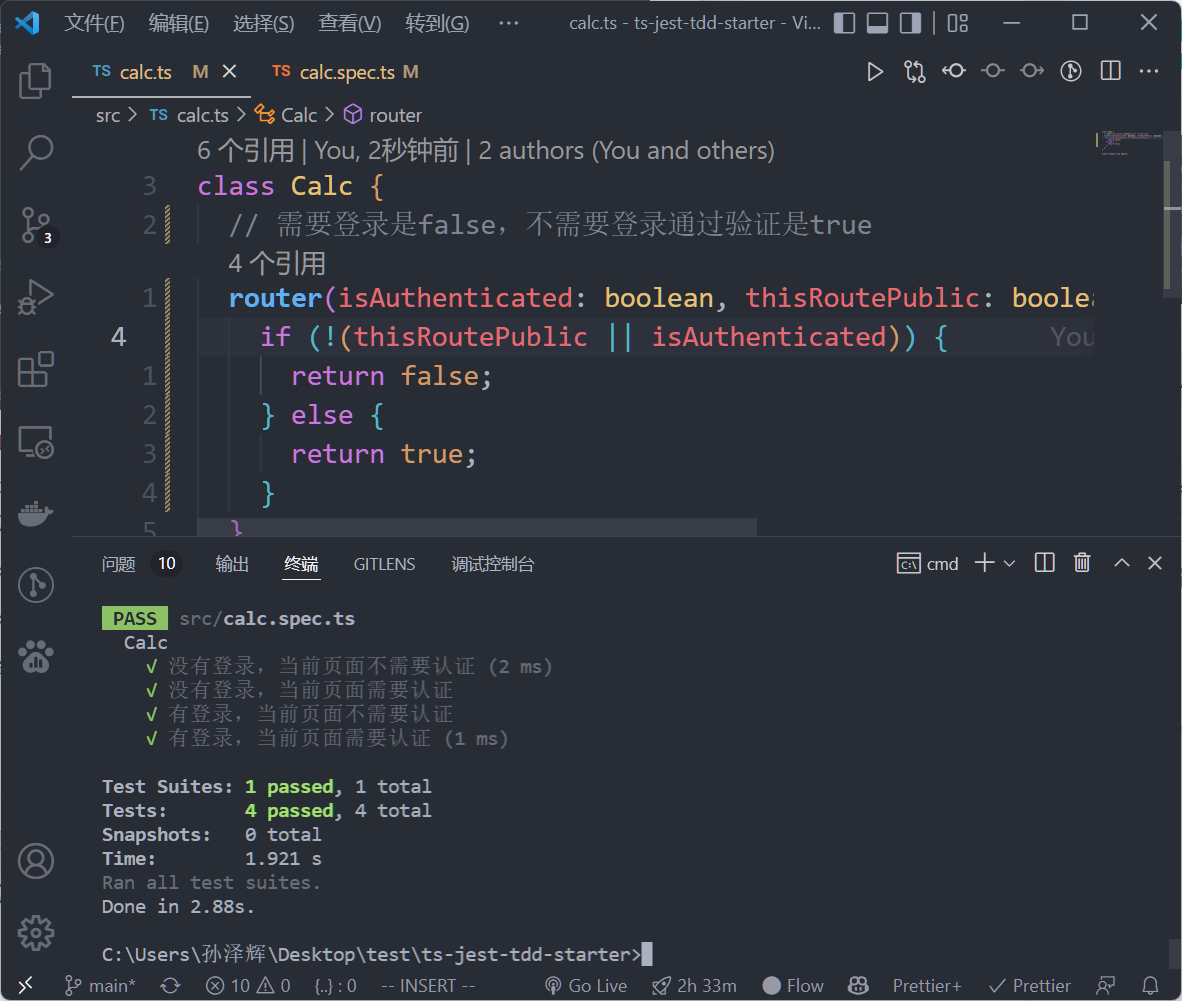The width and height of the screenshot is (1182, 1001).
Task: Open the Extensions view
Action: 36,369
